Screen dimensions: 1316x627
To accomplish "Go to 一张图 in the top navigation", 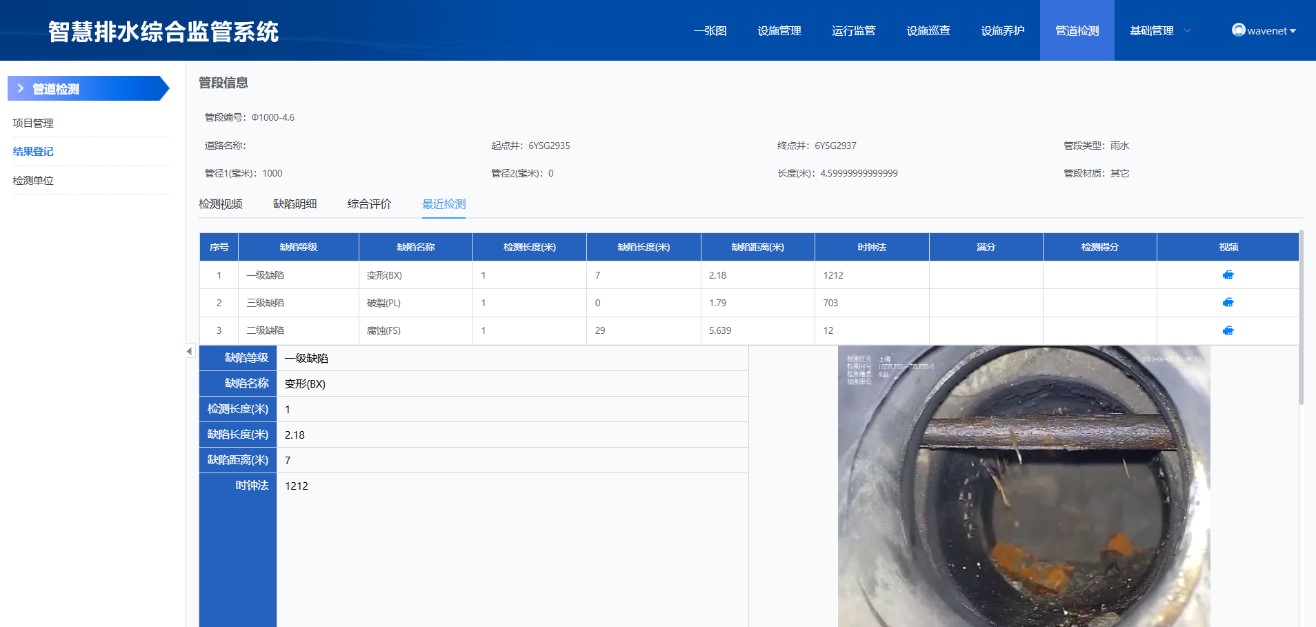I will coord(709,31).
